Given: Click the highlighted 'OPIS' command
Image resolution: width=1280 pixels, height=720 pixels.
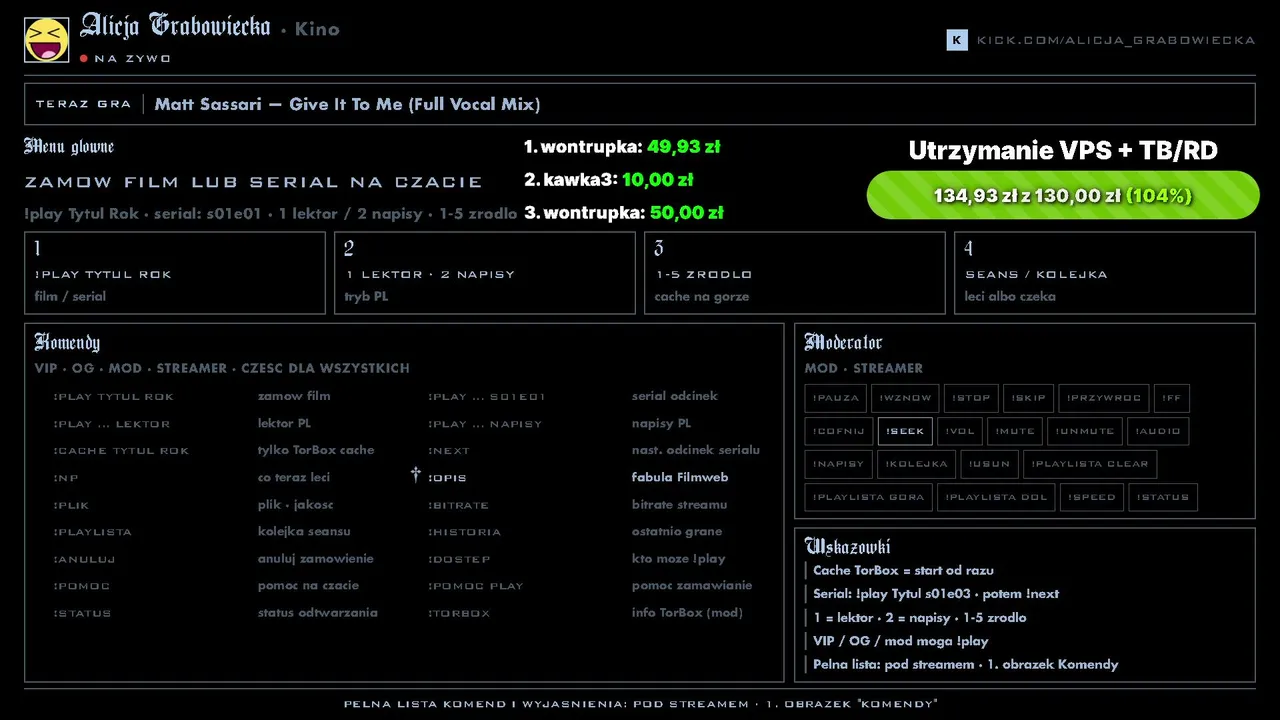Looking at the screenshot, I should (x=447, y=478).
